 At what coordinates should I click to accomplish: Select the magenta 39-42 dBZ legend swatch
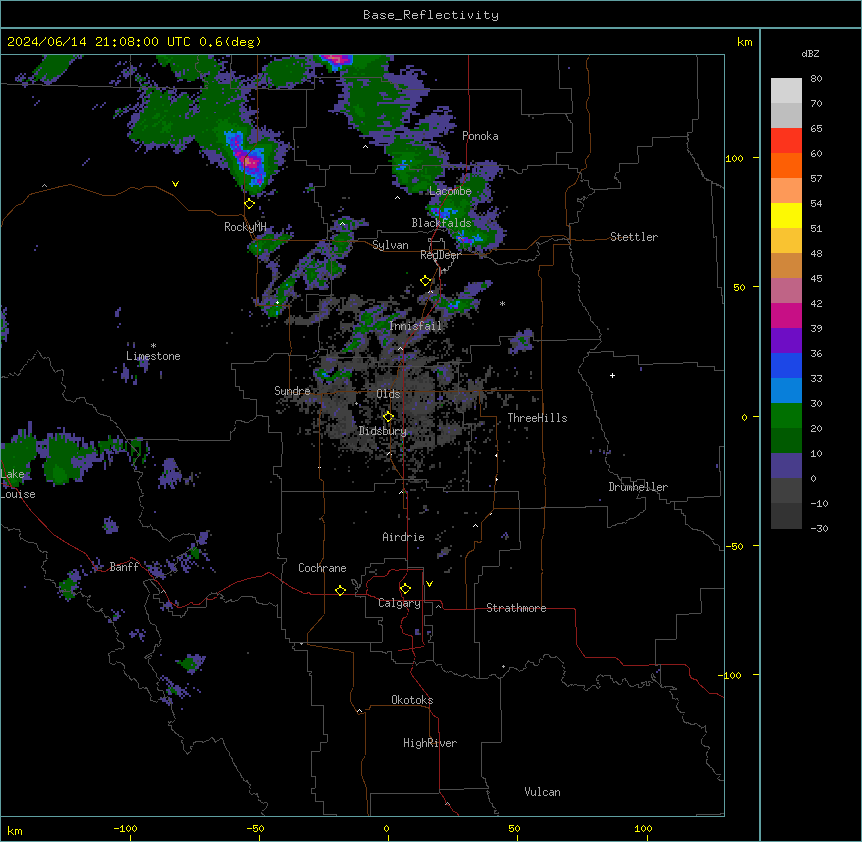pos(786,315)
